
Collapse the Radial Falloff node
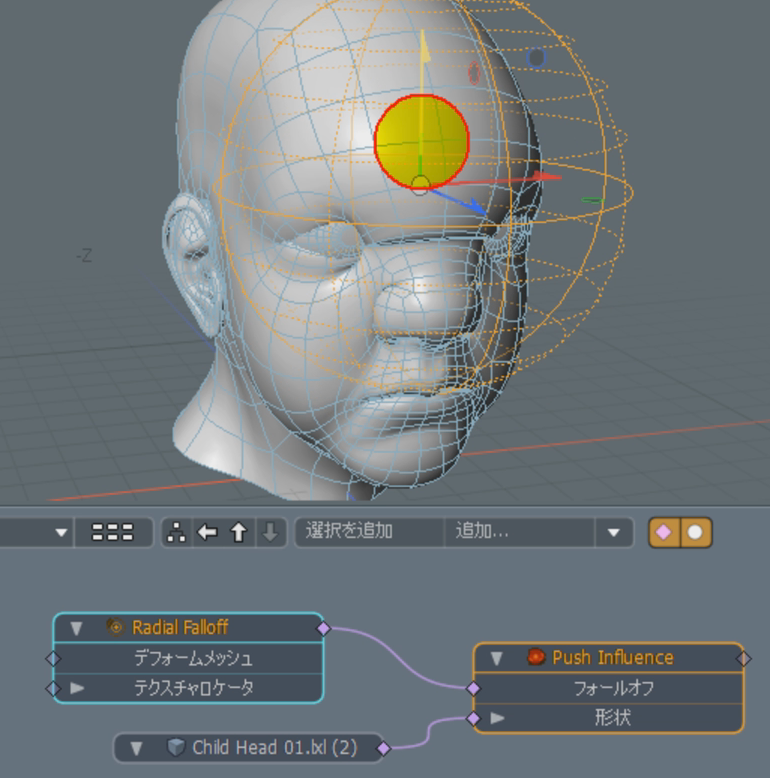76,628
